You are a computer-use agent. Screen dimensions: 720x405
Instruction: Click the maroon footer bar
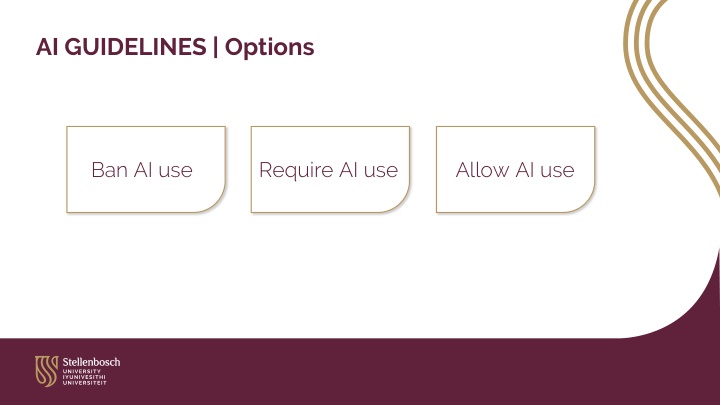click(x=360, y=371)
